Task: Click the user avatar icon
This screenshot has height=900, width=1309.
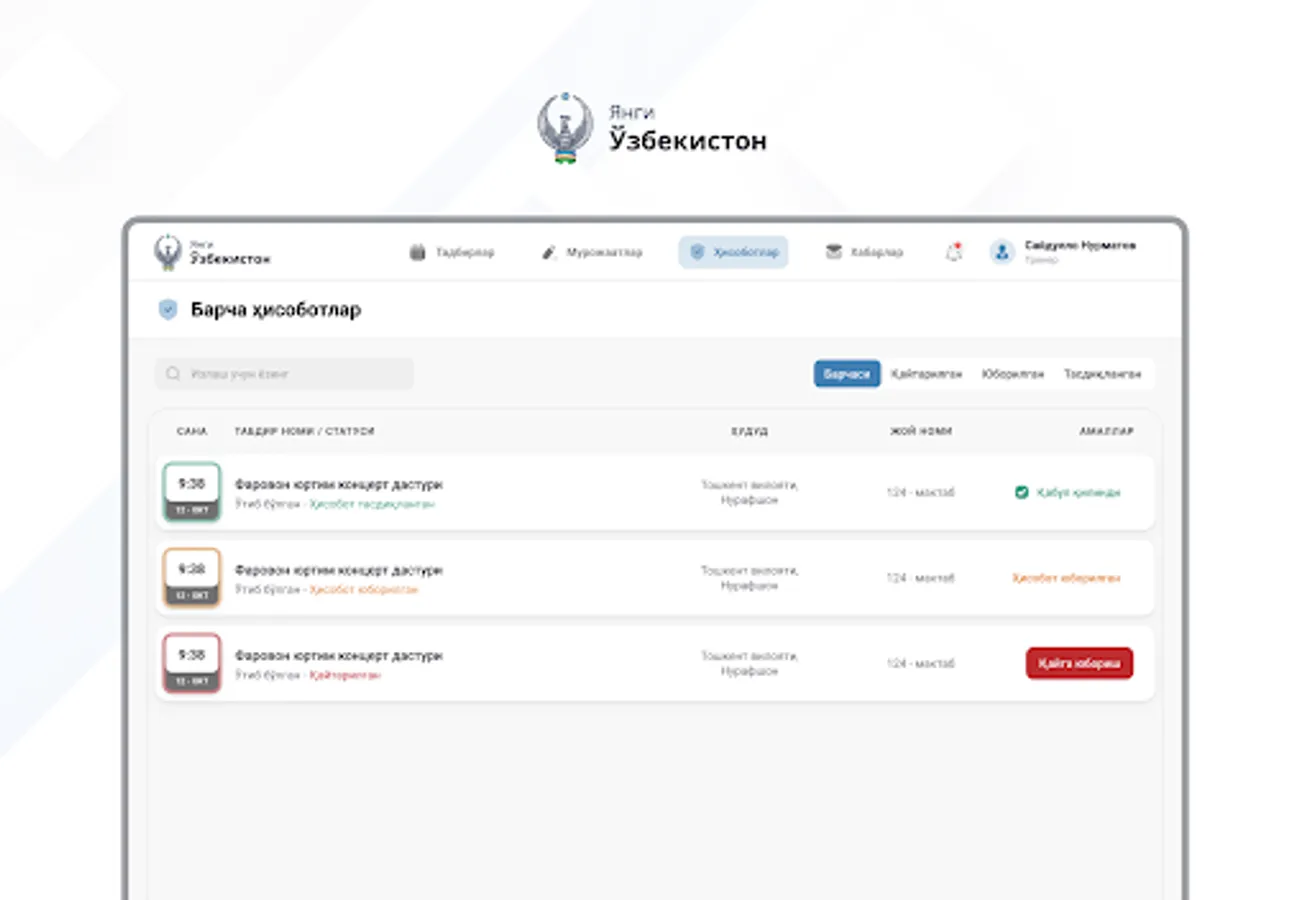Action: (1002, 252)
